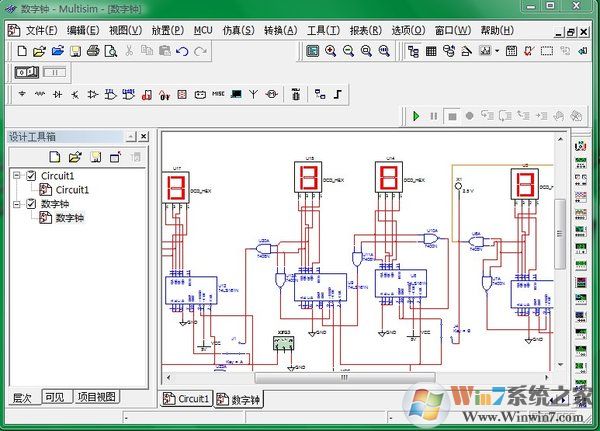Click the Zoom in magnifier icon
This screenshot has height=431, width=600.
coord(331,51)
